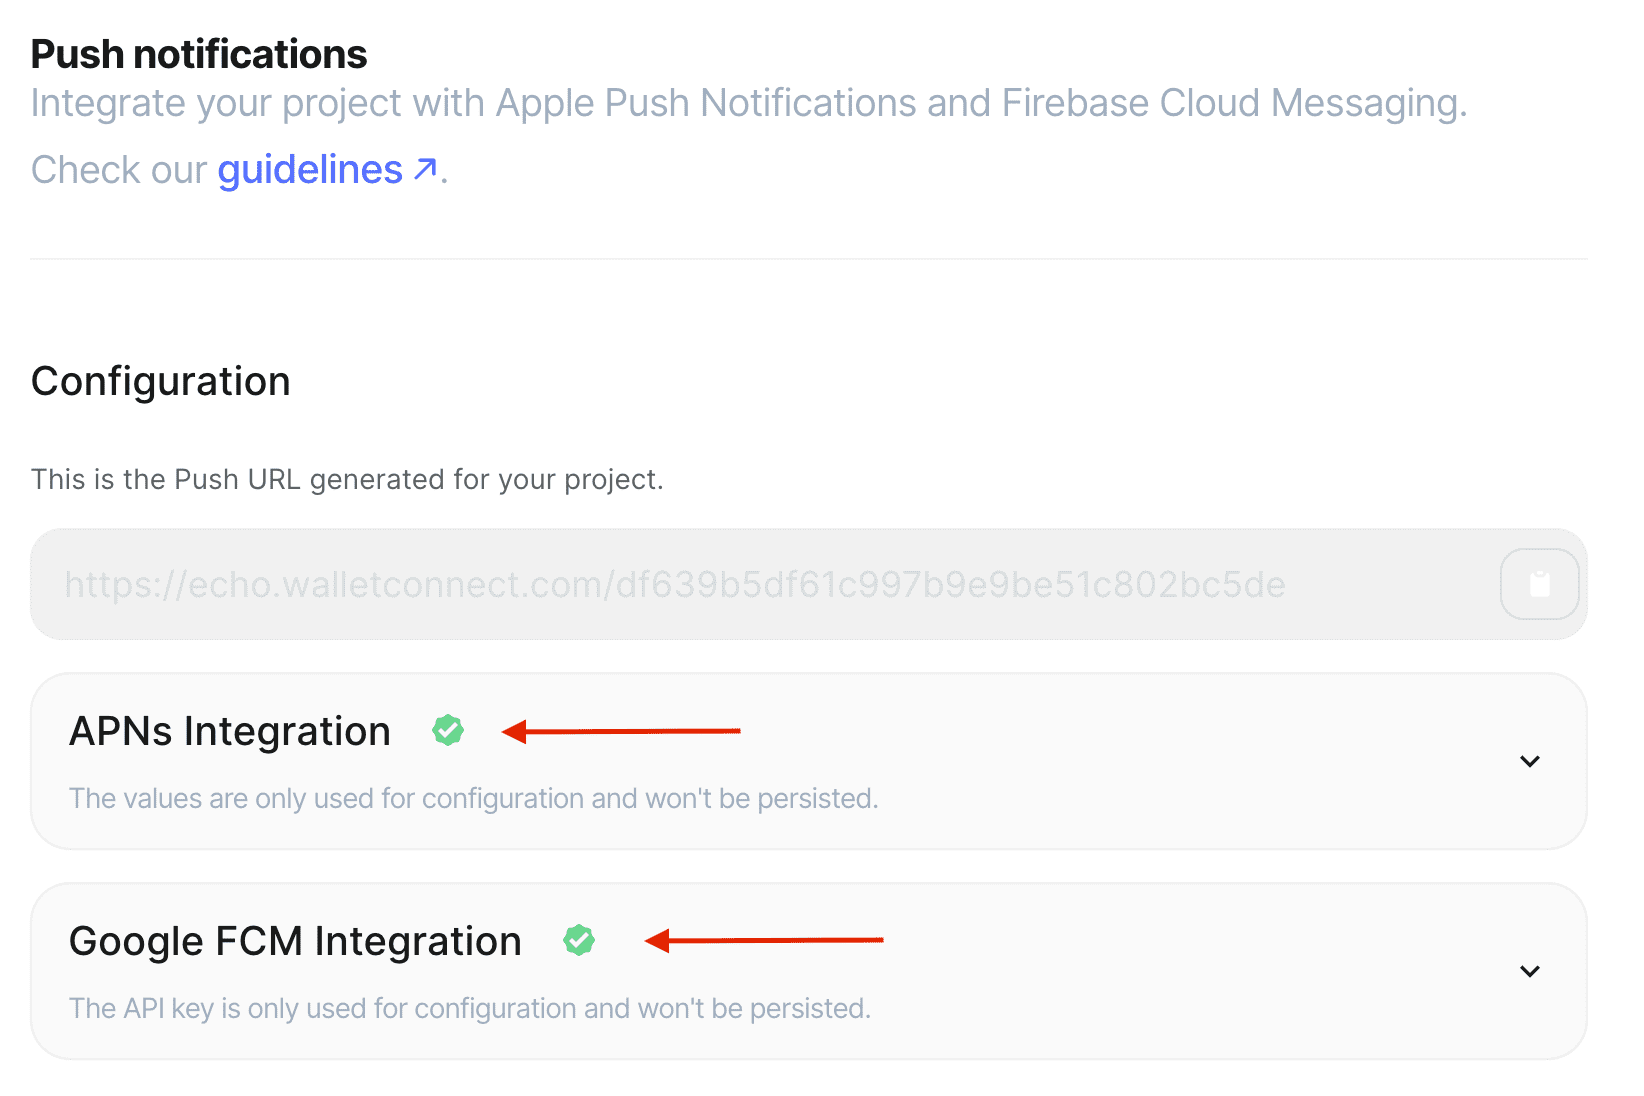Click the Push notifications heading
The image size is (1644, 1096).
click(199, 54)
